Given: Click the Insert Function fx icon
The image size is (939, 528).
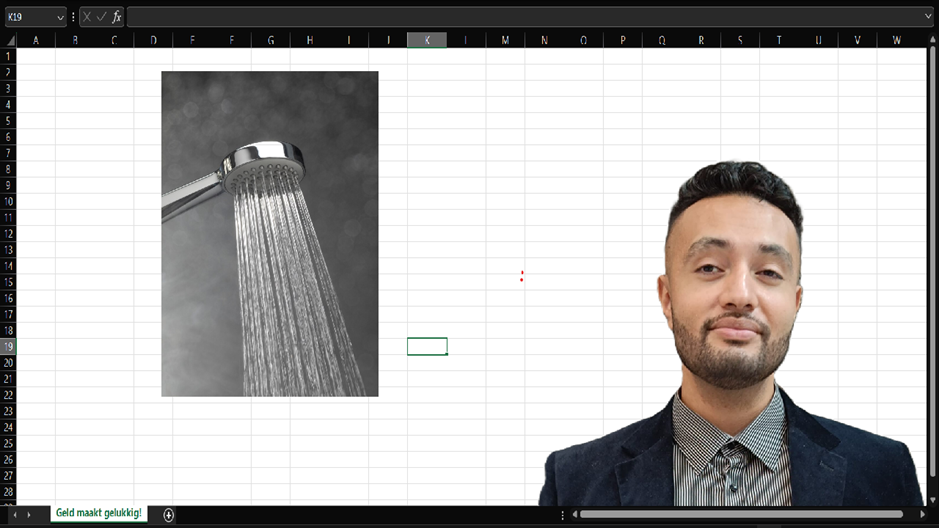Looking at the screenshot, I should click(x=116, y=17).
